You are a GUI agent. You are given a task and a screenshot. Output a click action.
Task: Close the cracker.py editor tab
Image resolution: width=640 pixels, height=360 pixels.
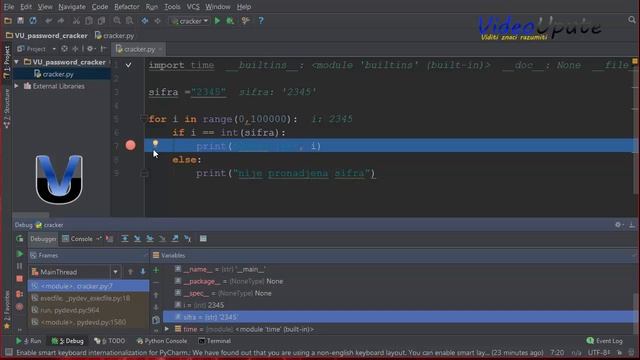[160, 49]
